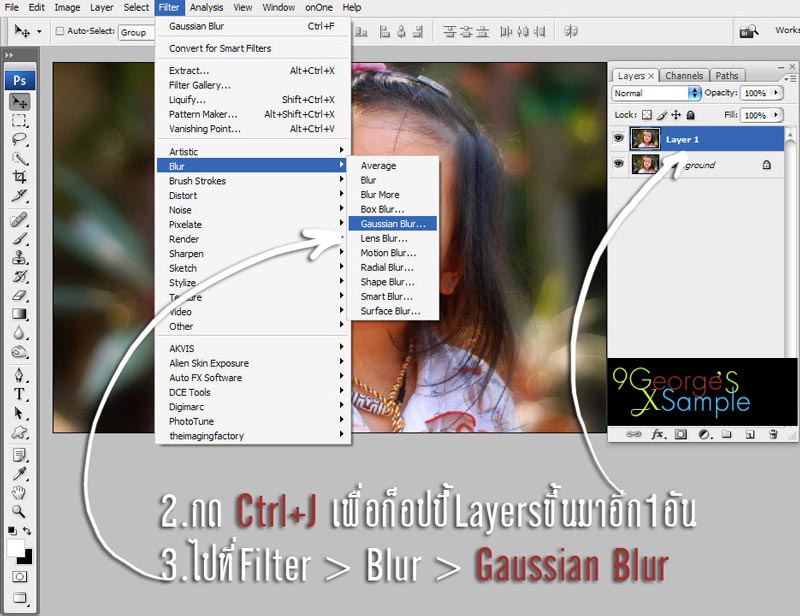Select the Slice tool
The image size is (800, 616).
click(x=19, y=196)
